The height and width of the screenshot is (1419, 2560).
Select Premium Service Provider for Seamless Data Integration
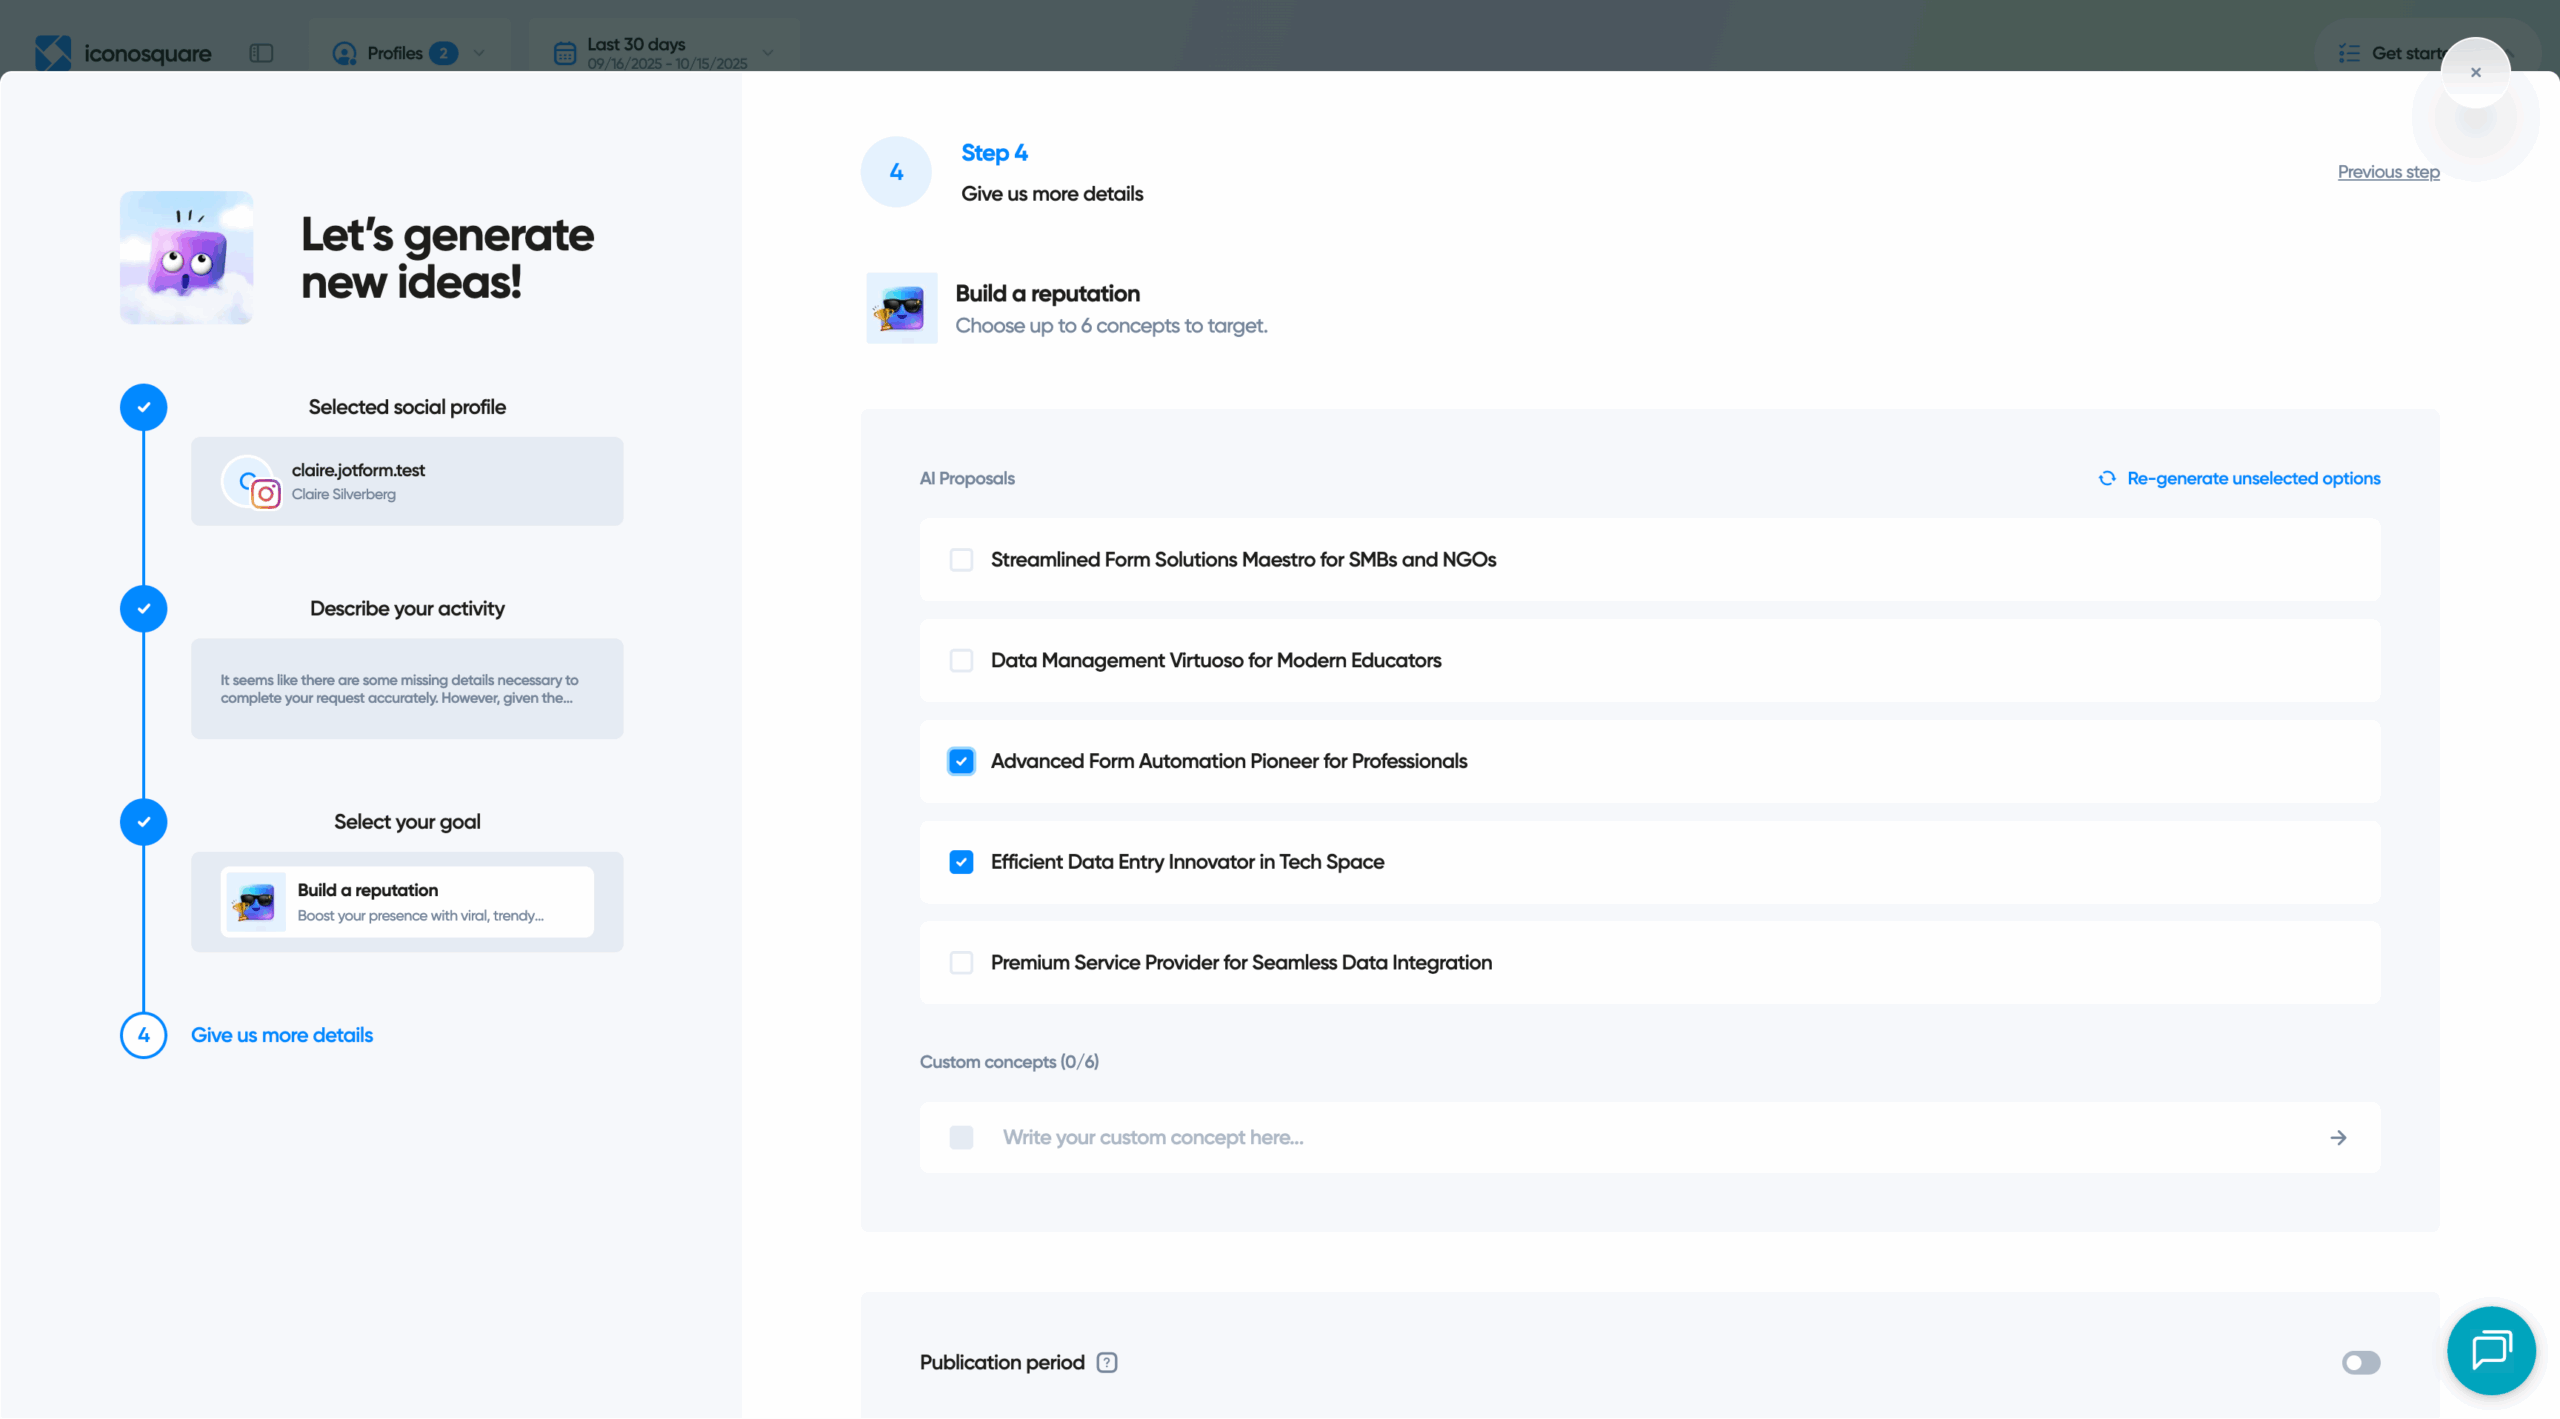(961, 962)
